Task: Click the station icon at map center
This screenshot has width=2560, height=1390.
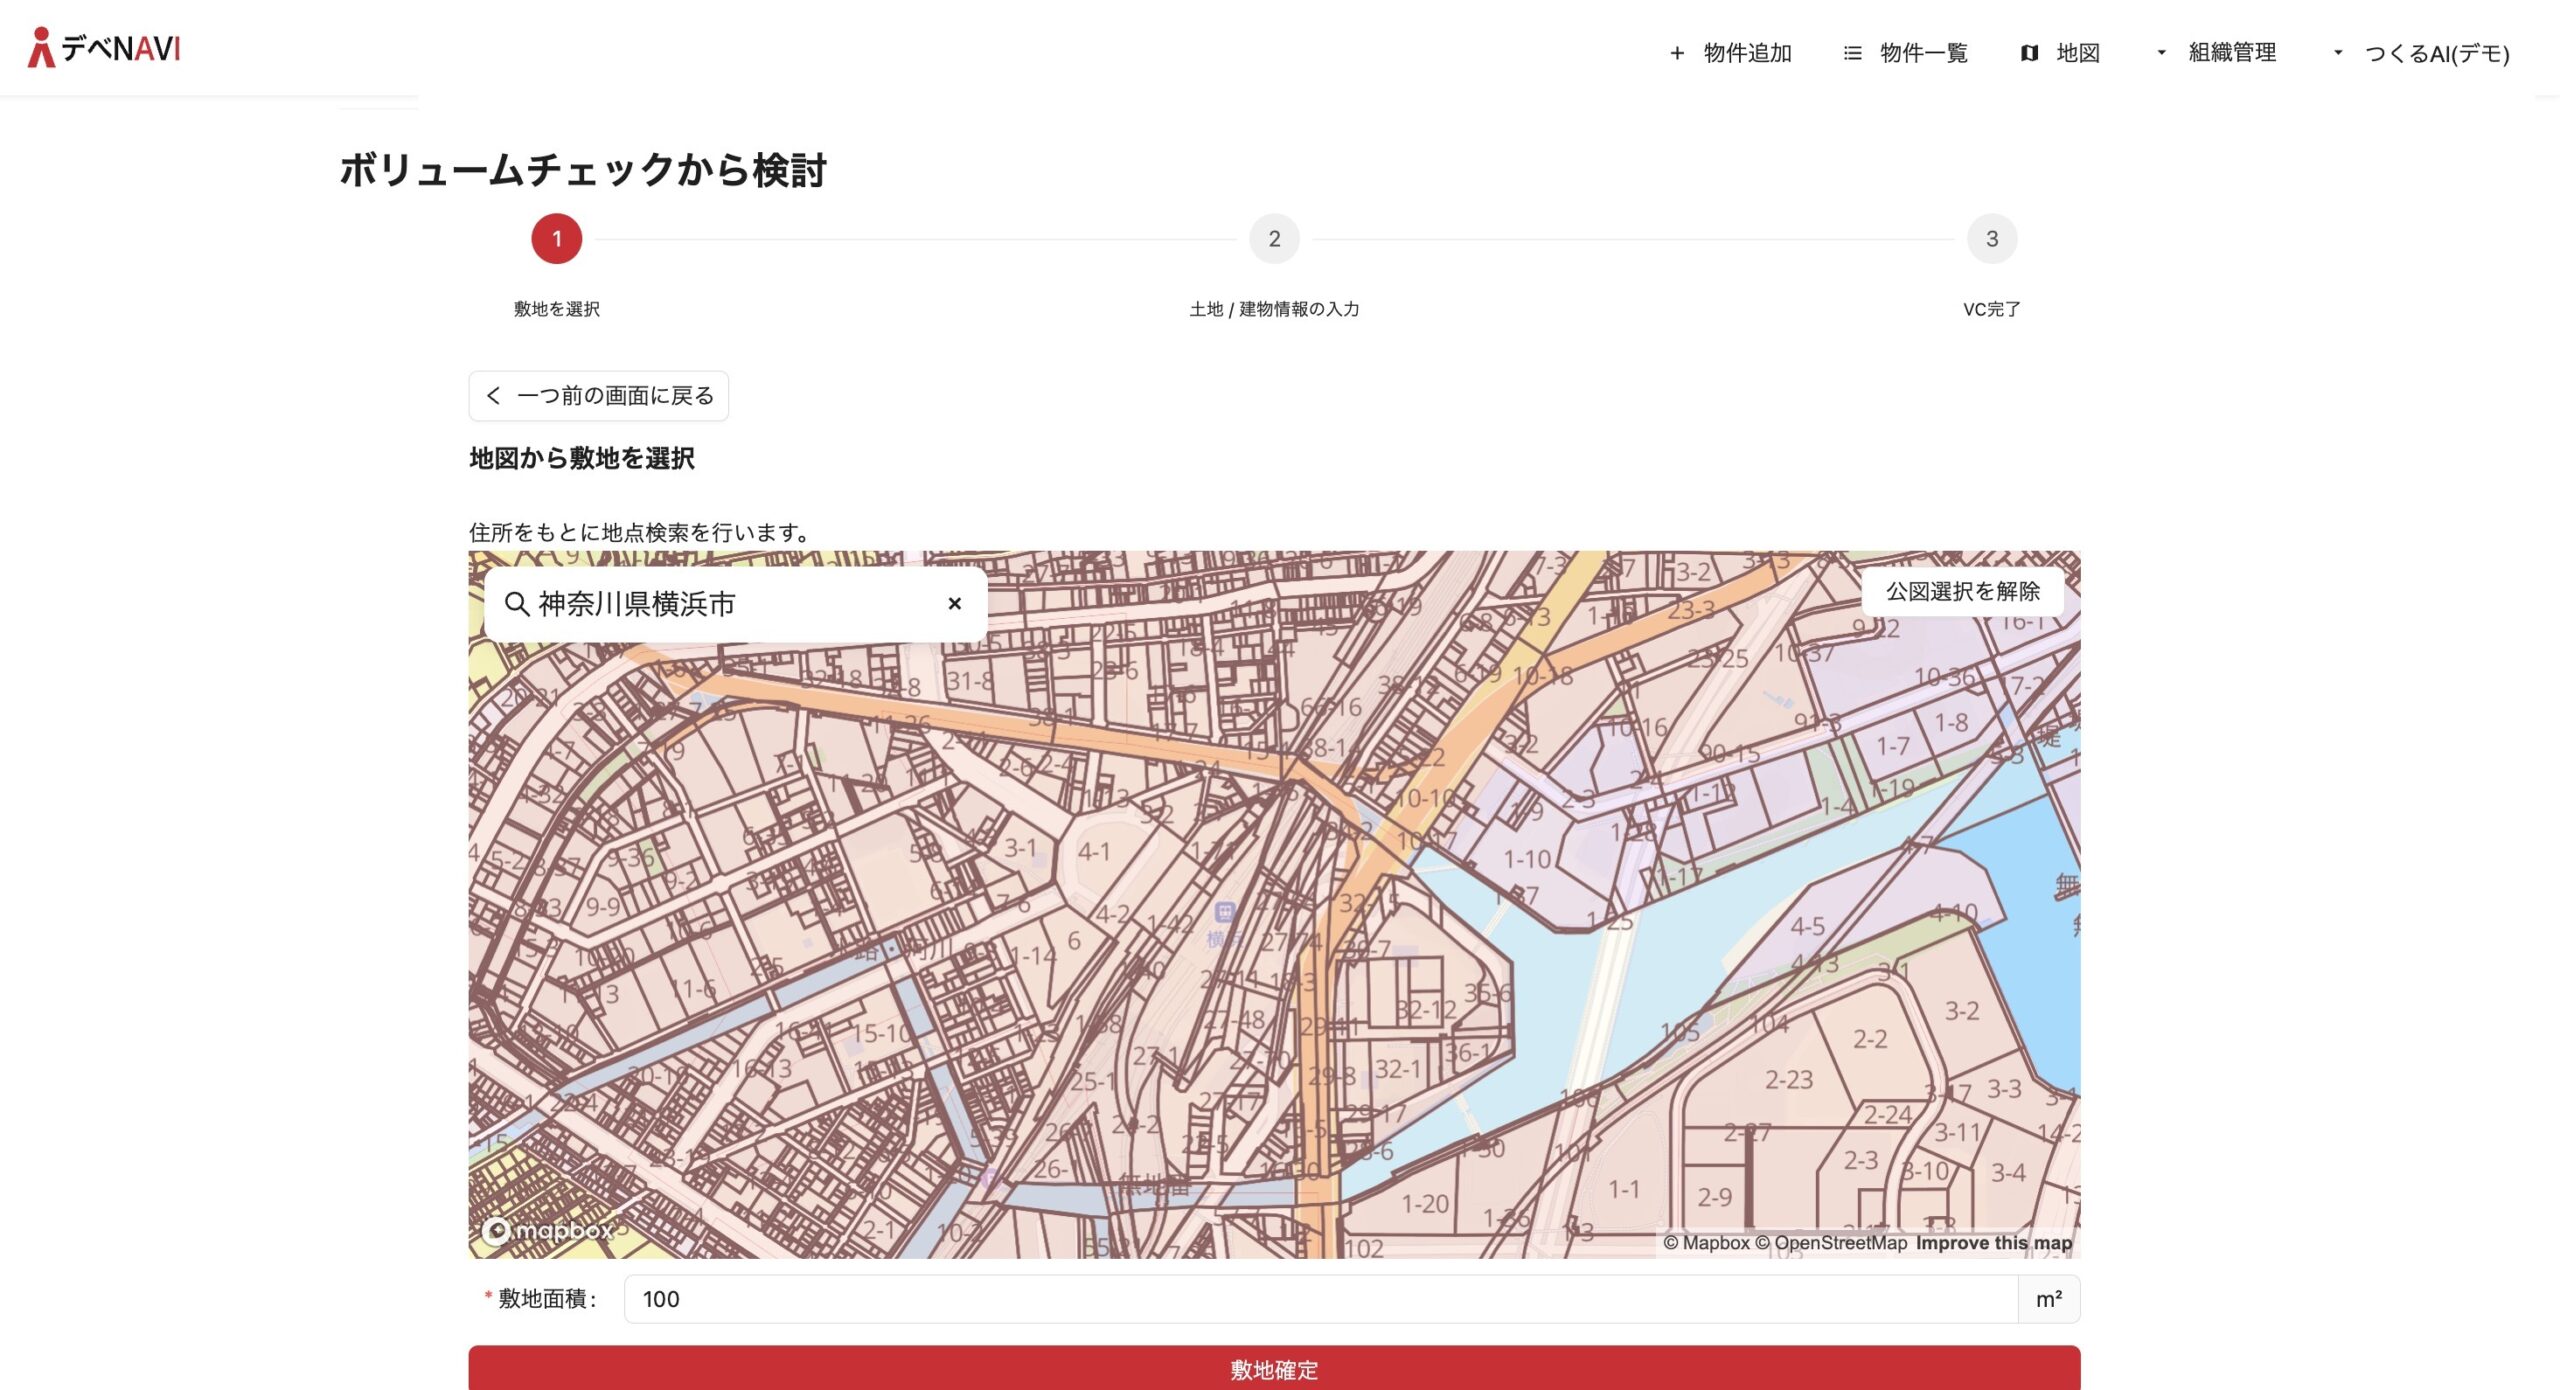Action: click(x=1225, y=912)
